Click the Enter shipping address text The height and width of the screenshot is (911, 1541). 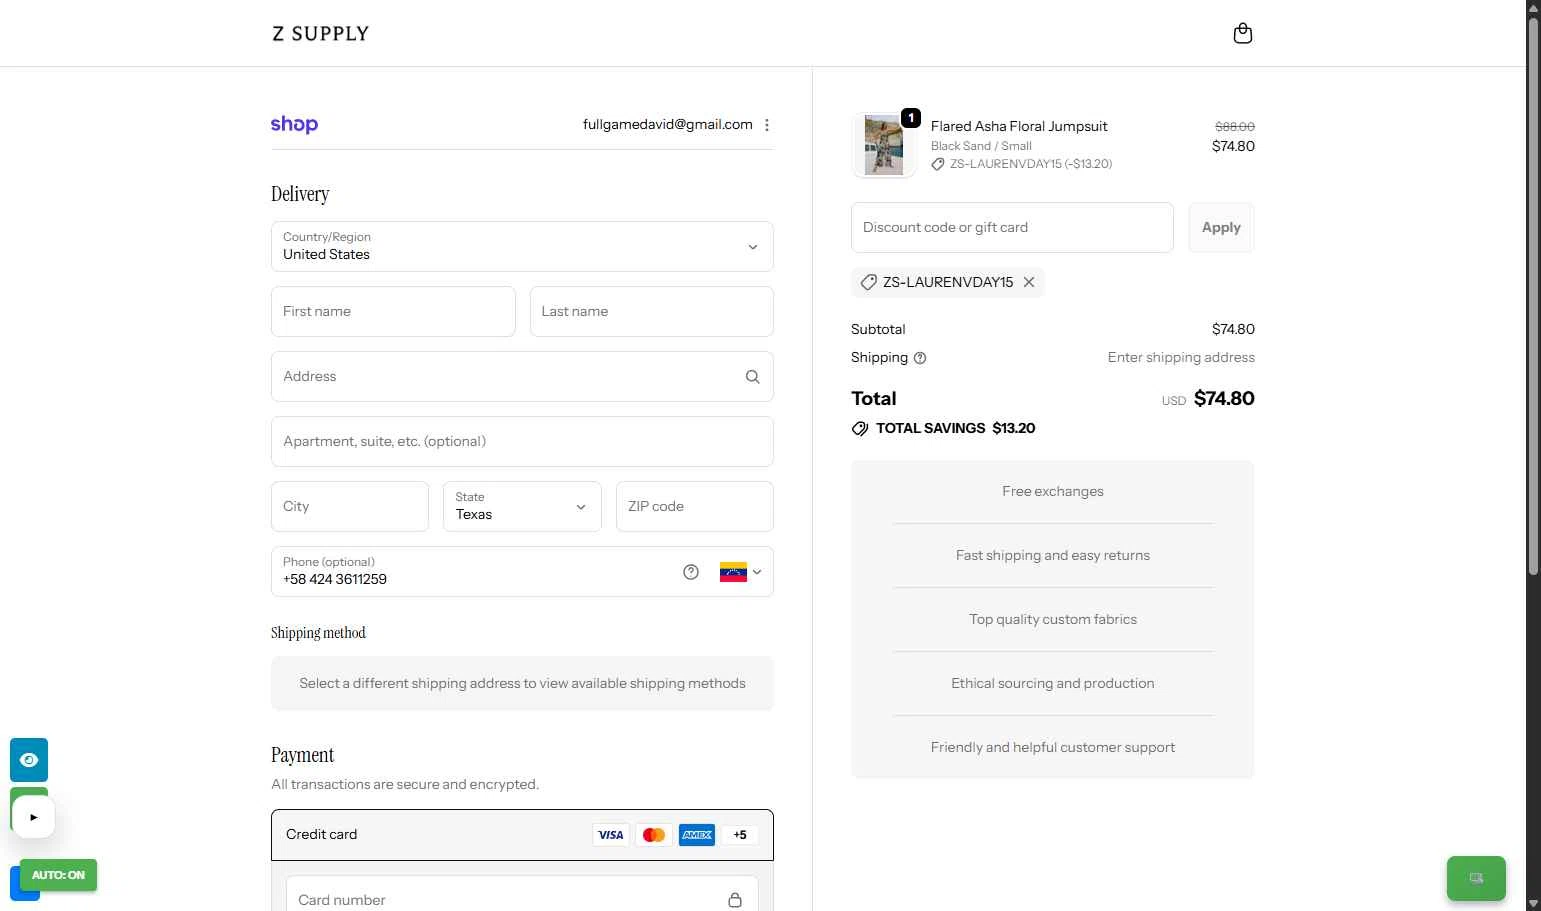pos(1181,357)
